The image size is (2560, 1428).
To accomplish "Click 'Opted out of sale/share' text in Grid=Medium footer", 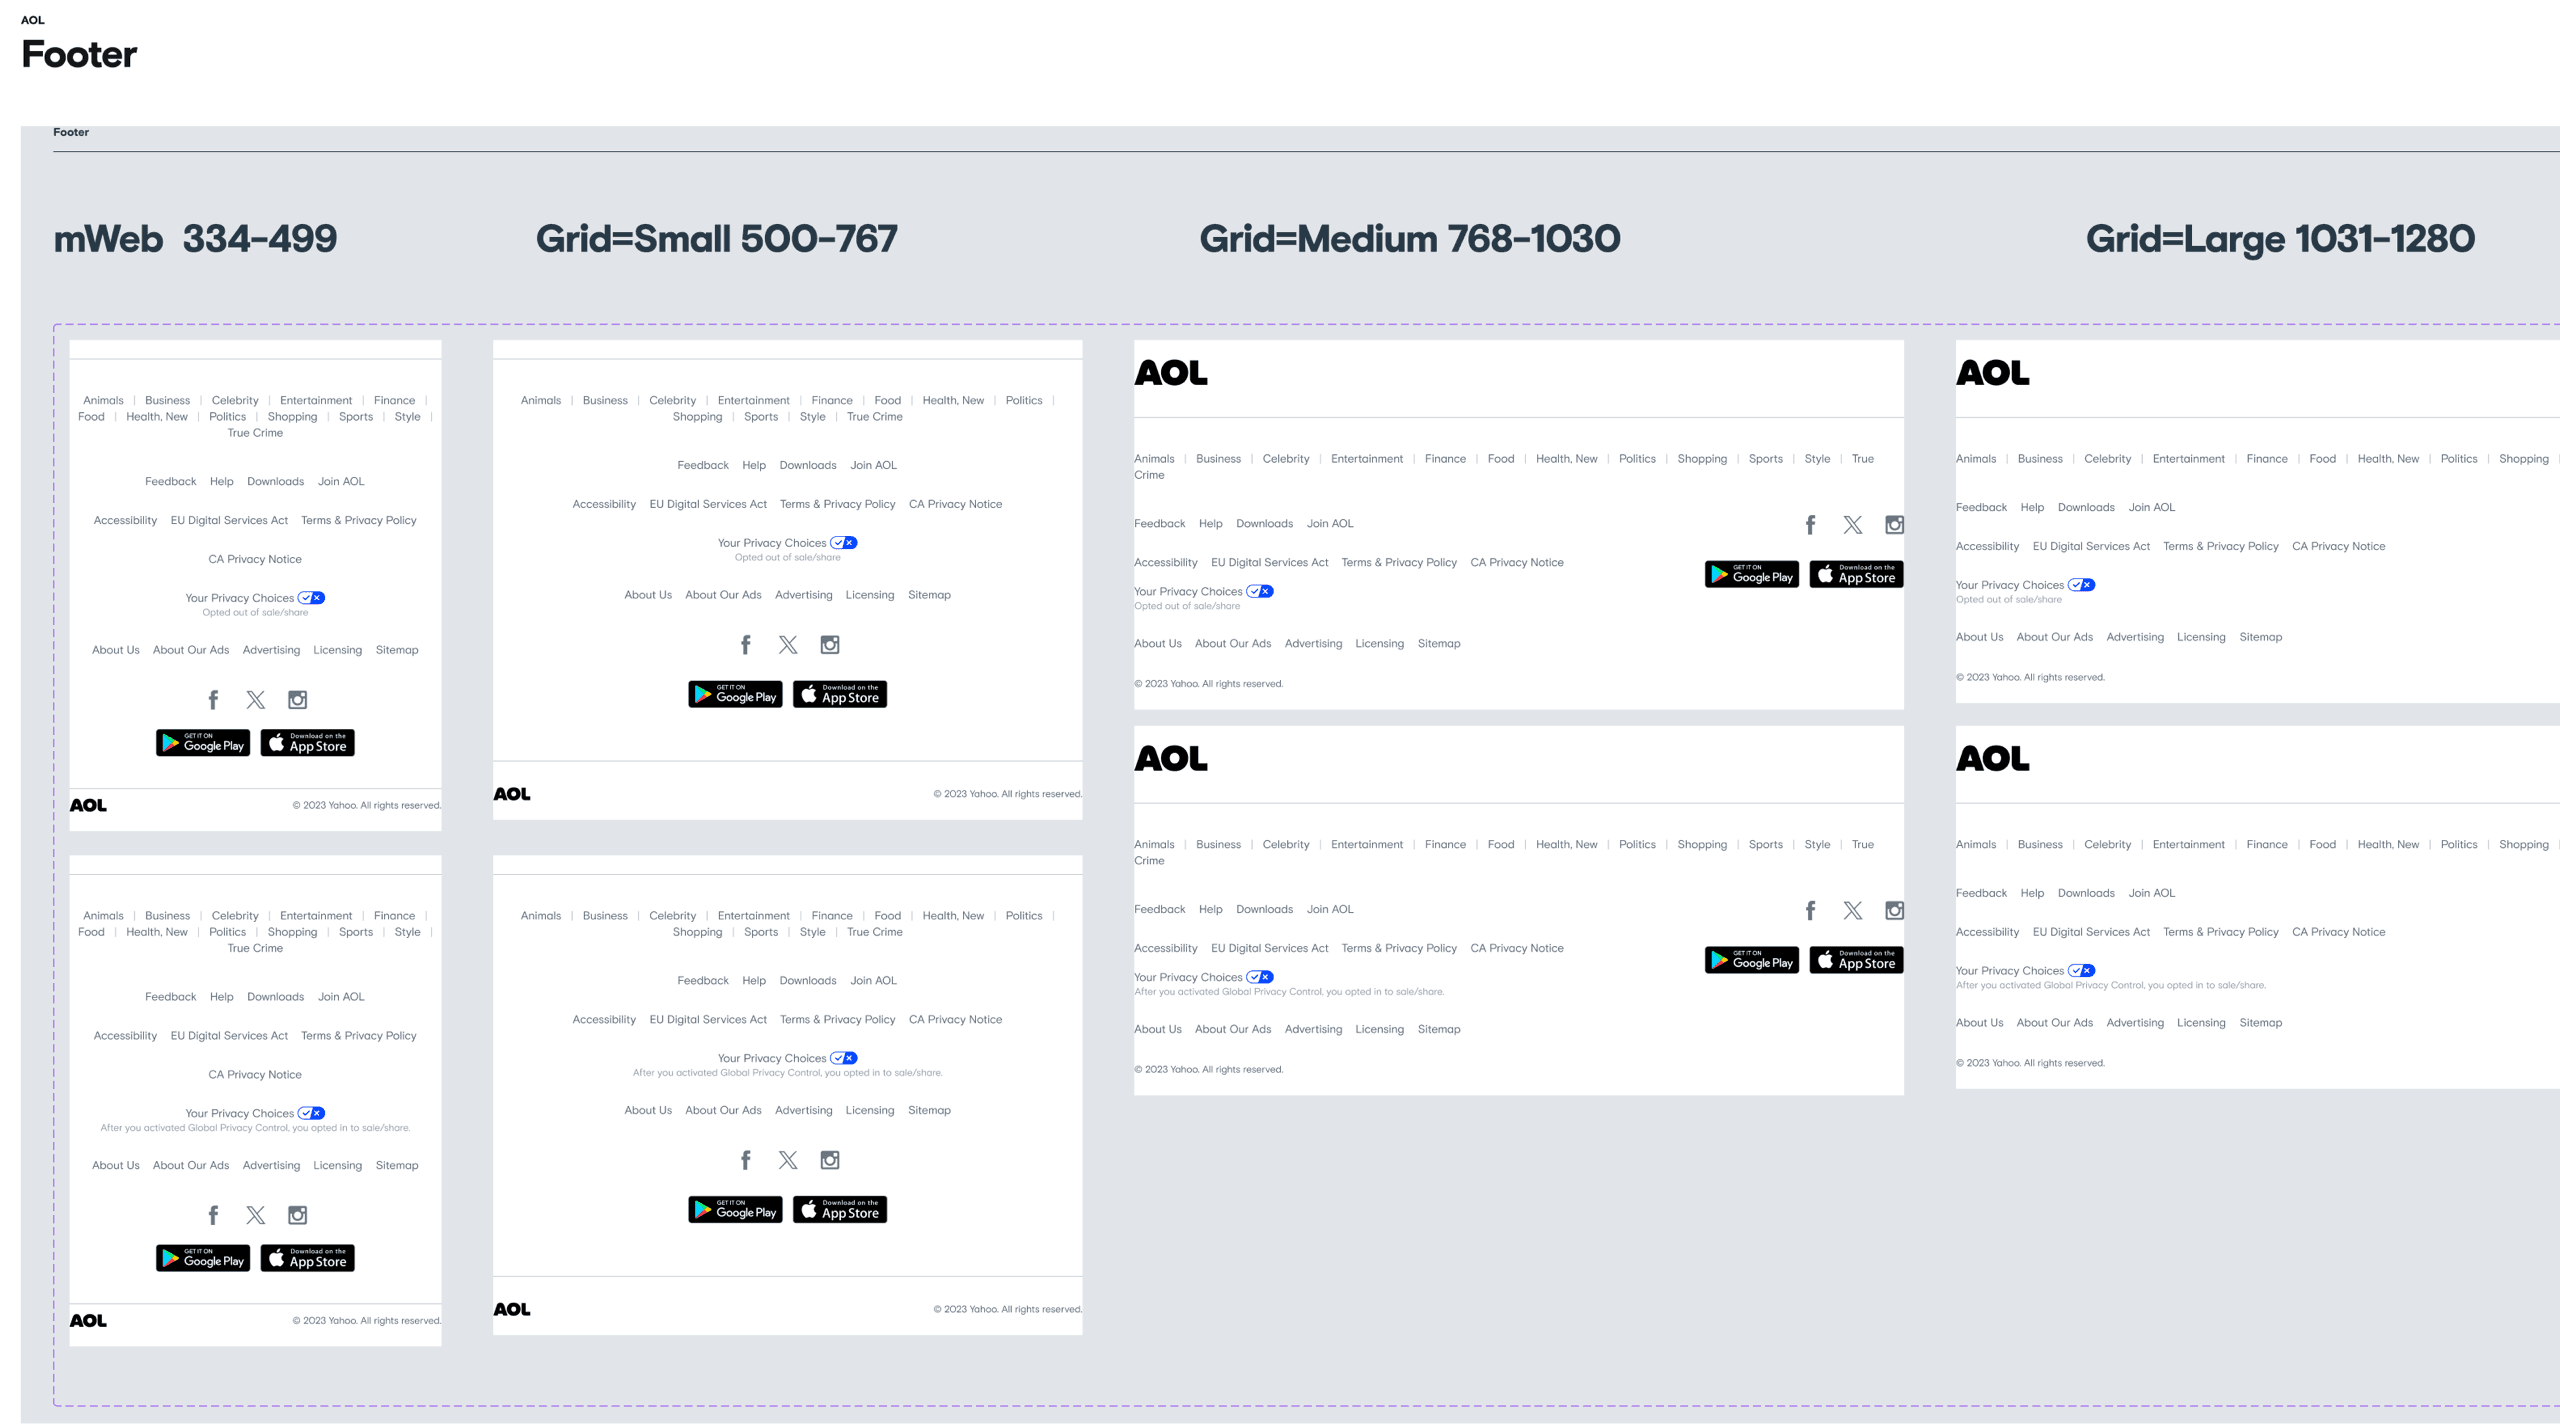I will 1187,606.
